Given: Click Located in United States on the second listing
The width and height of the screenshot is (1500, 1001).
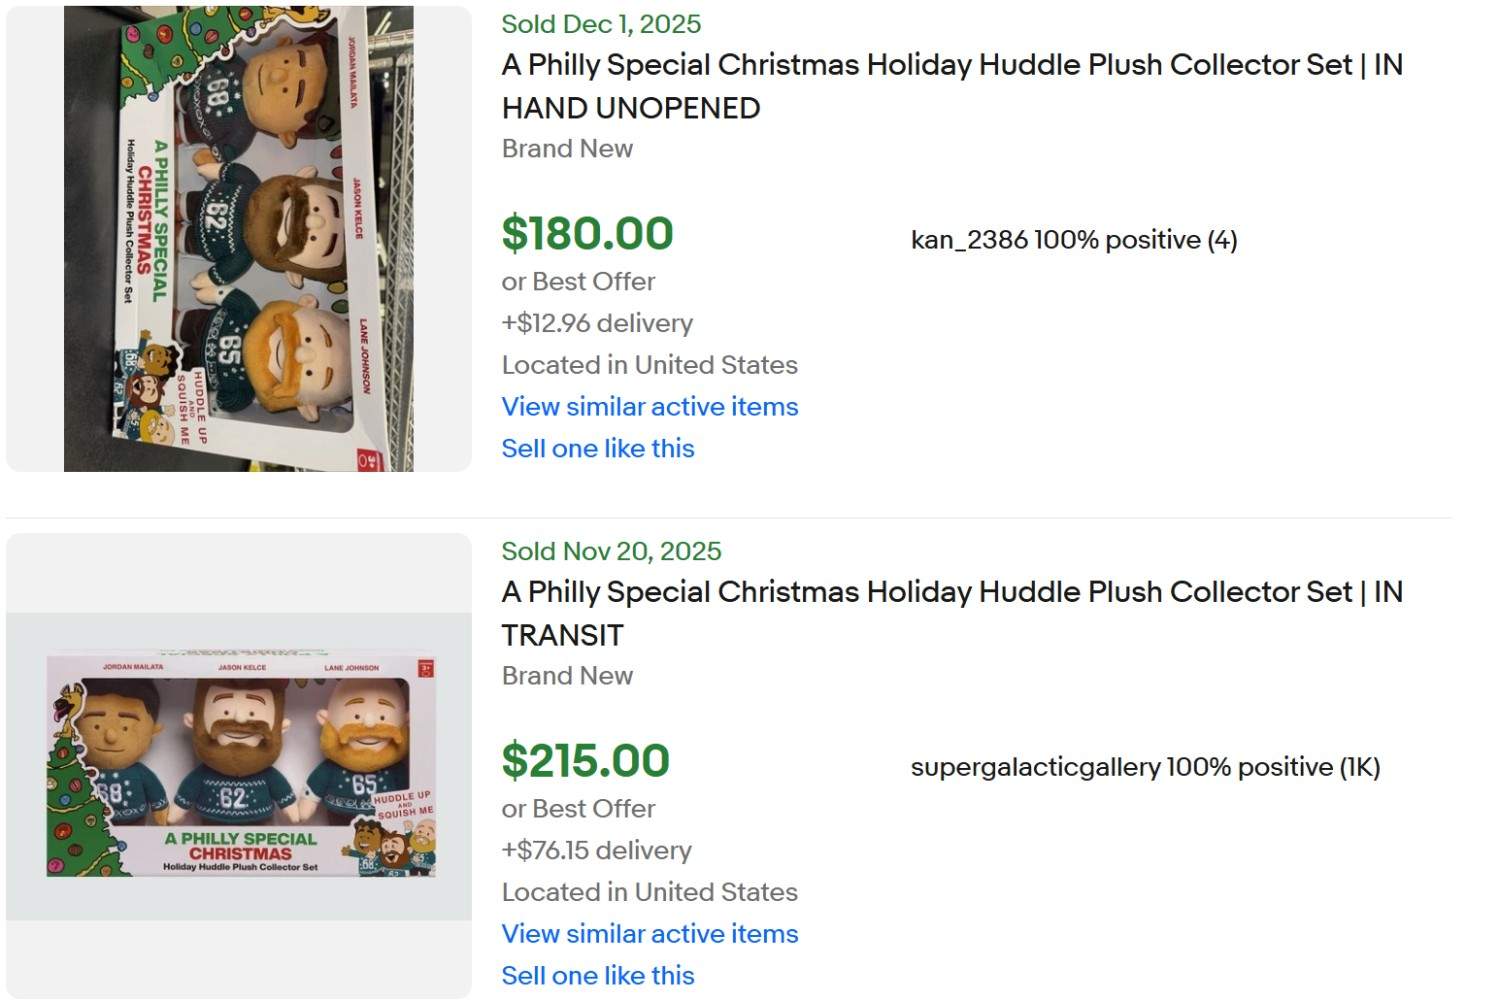Looking at the screenshot, I should [648, 892].
